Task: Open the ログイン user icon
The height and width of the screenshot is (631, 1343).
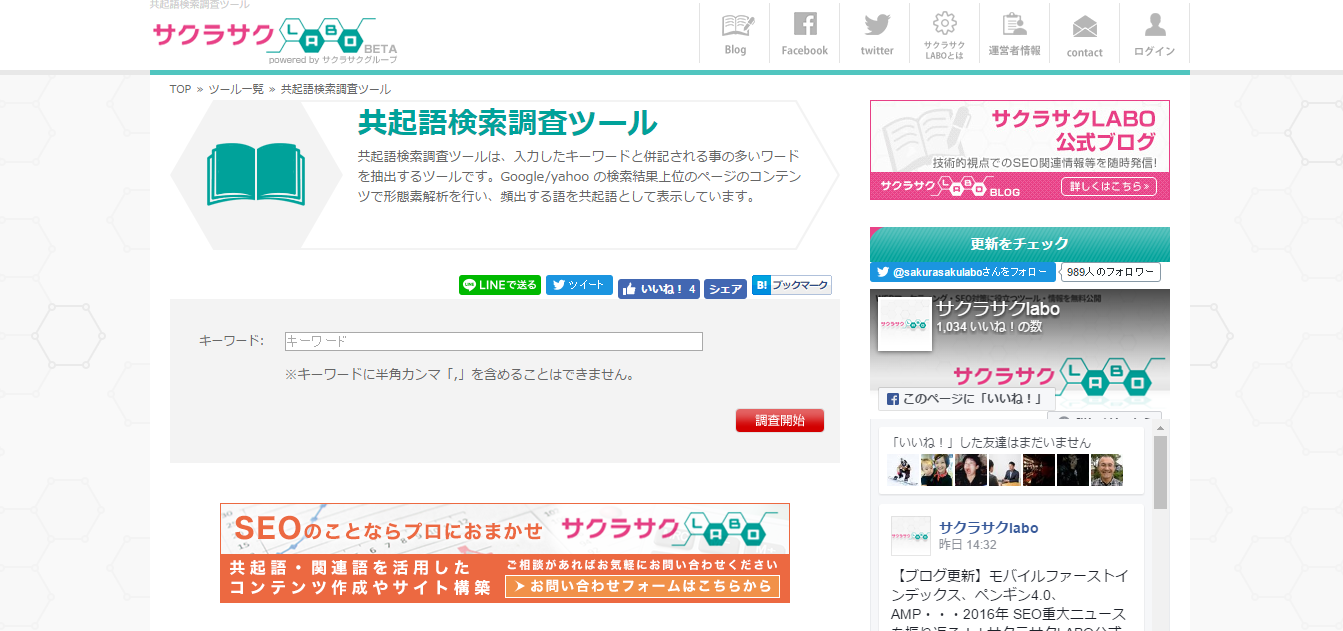Action: [x=1155, y=33]
